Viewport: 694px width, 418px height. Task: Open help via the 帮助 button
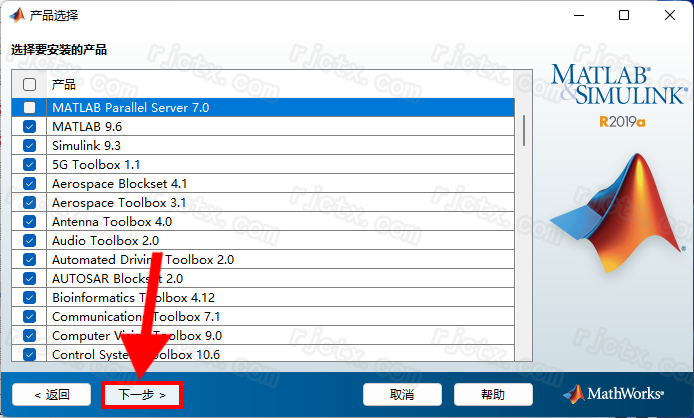coord(493,395)
